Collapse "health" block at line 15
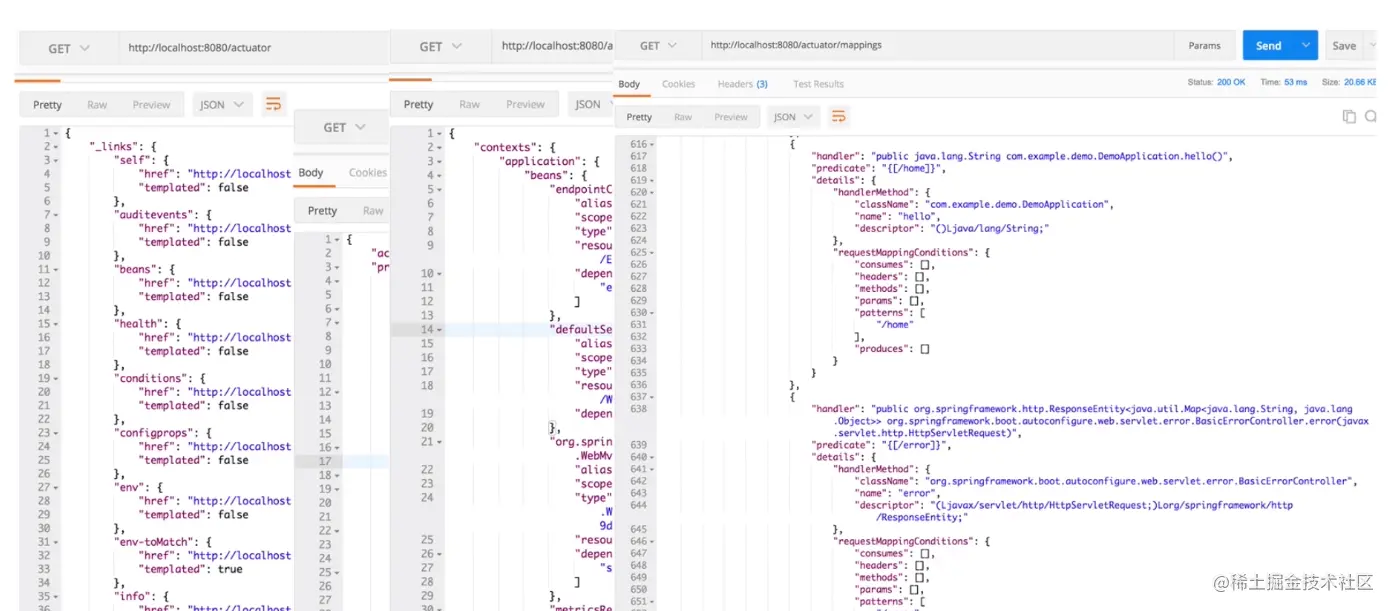1392x611 pixels. pos(58,324)
